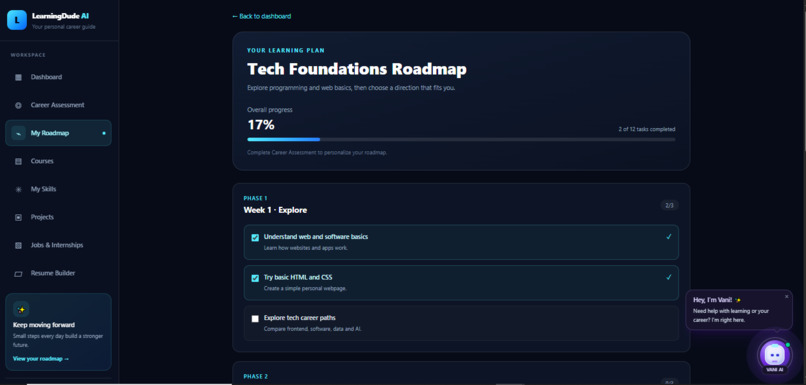Click the 2 of 12 tasks completed text

pos(647,130)
